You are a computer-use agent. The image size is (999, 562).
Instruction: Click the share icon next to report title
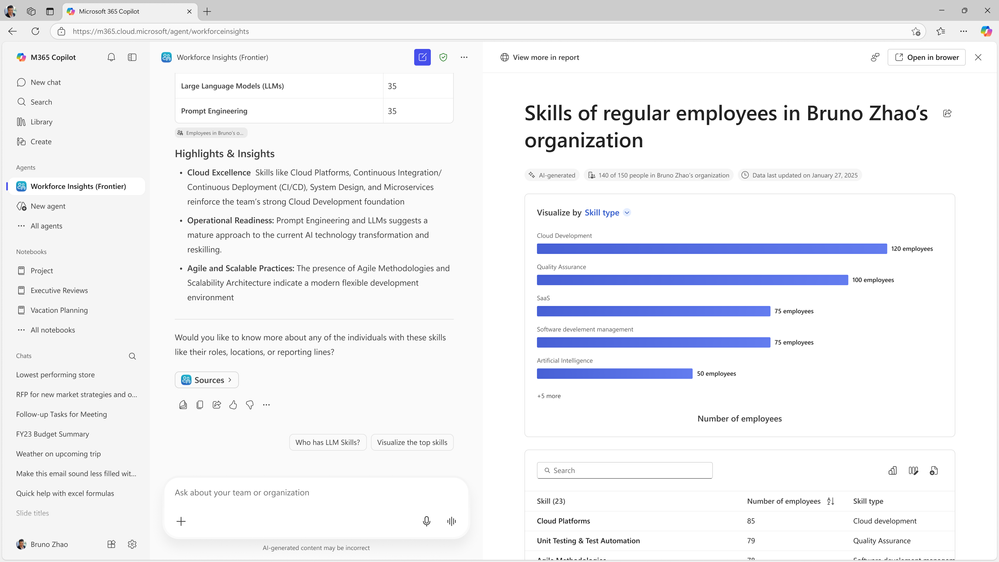947,113
